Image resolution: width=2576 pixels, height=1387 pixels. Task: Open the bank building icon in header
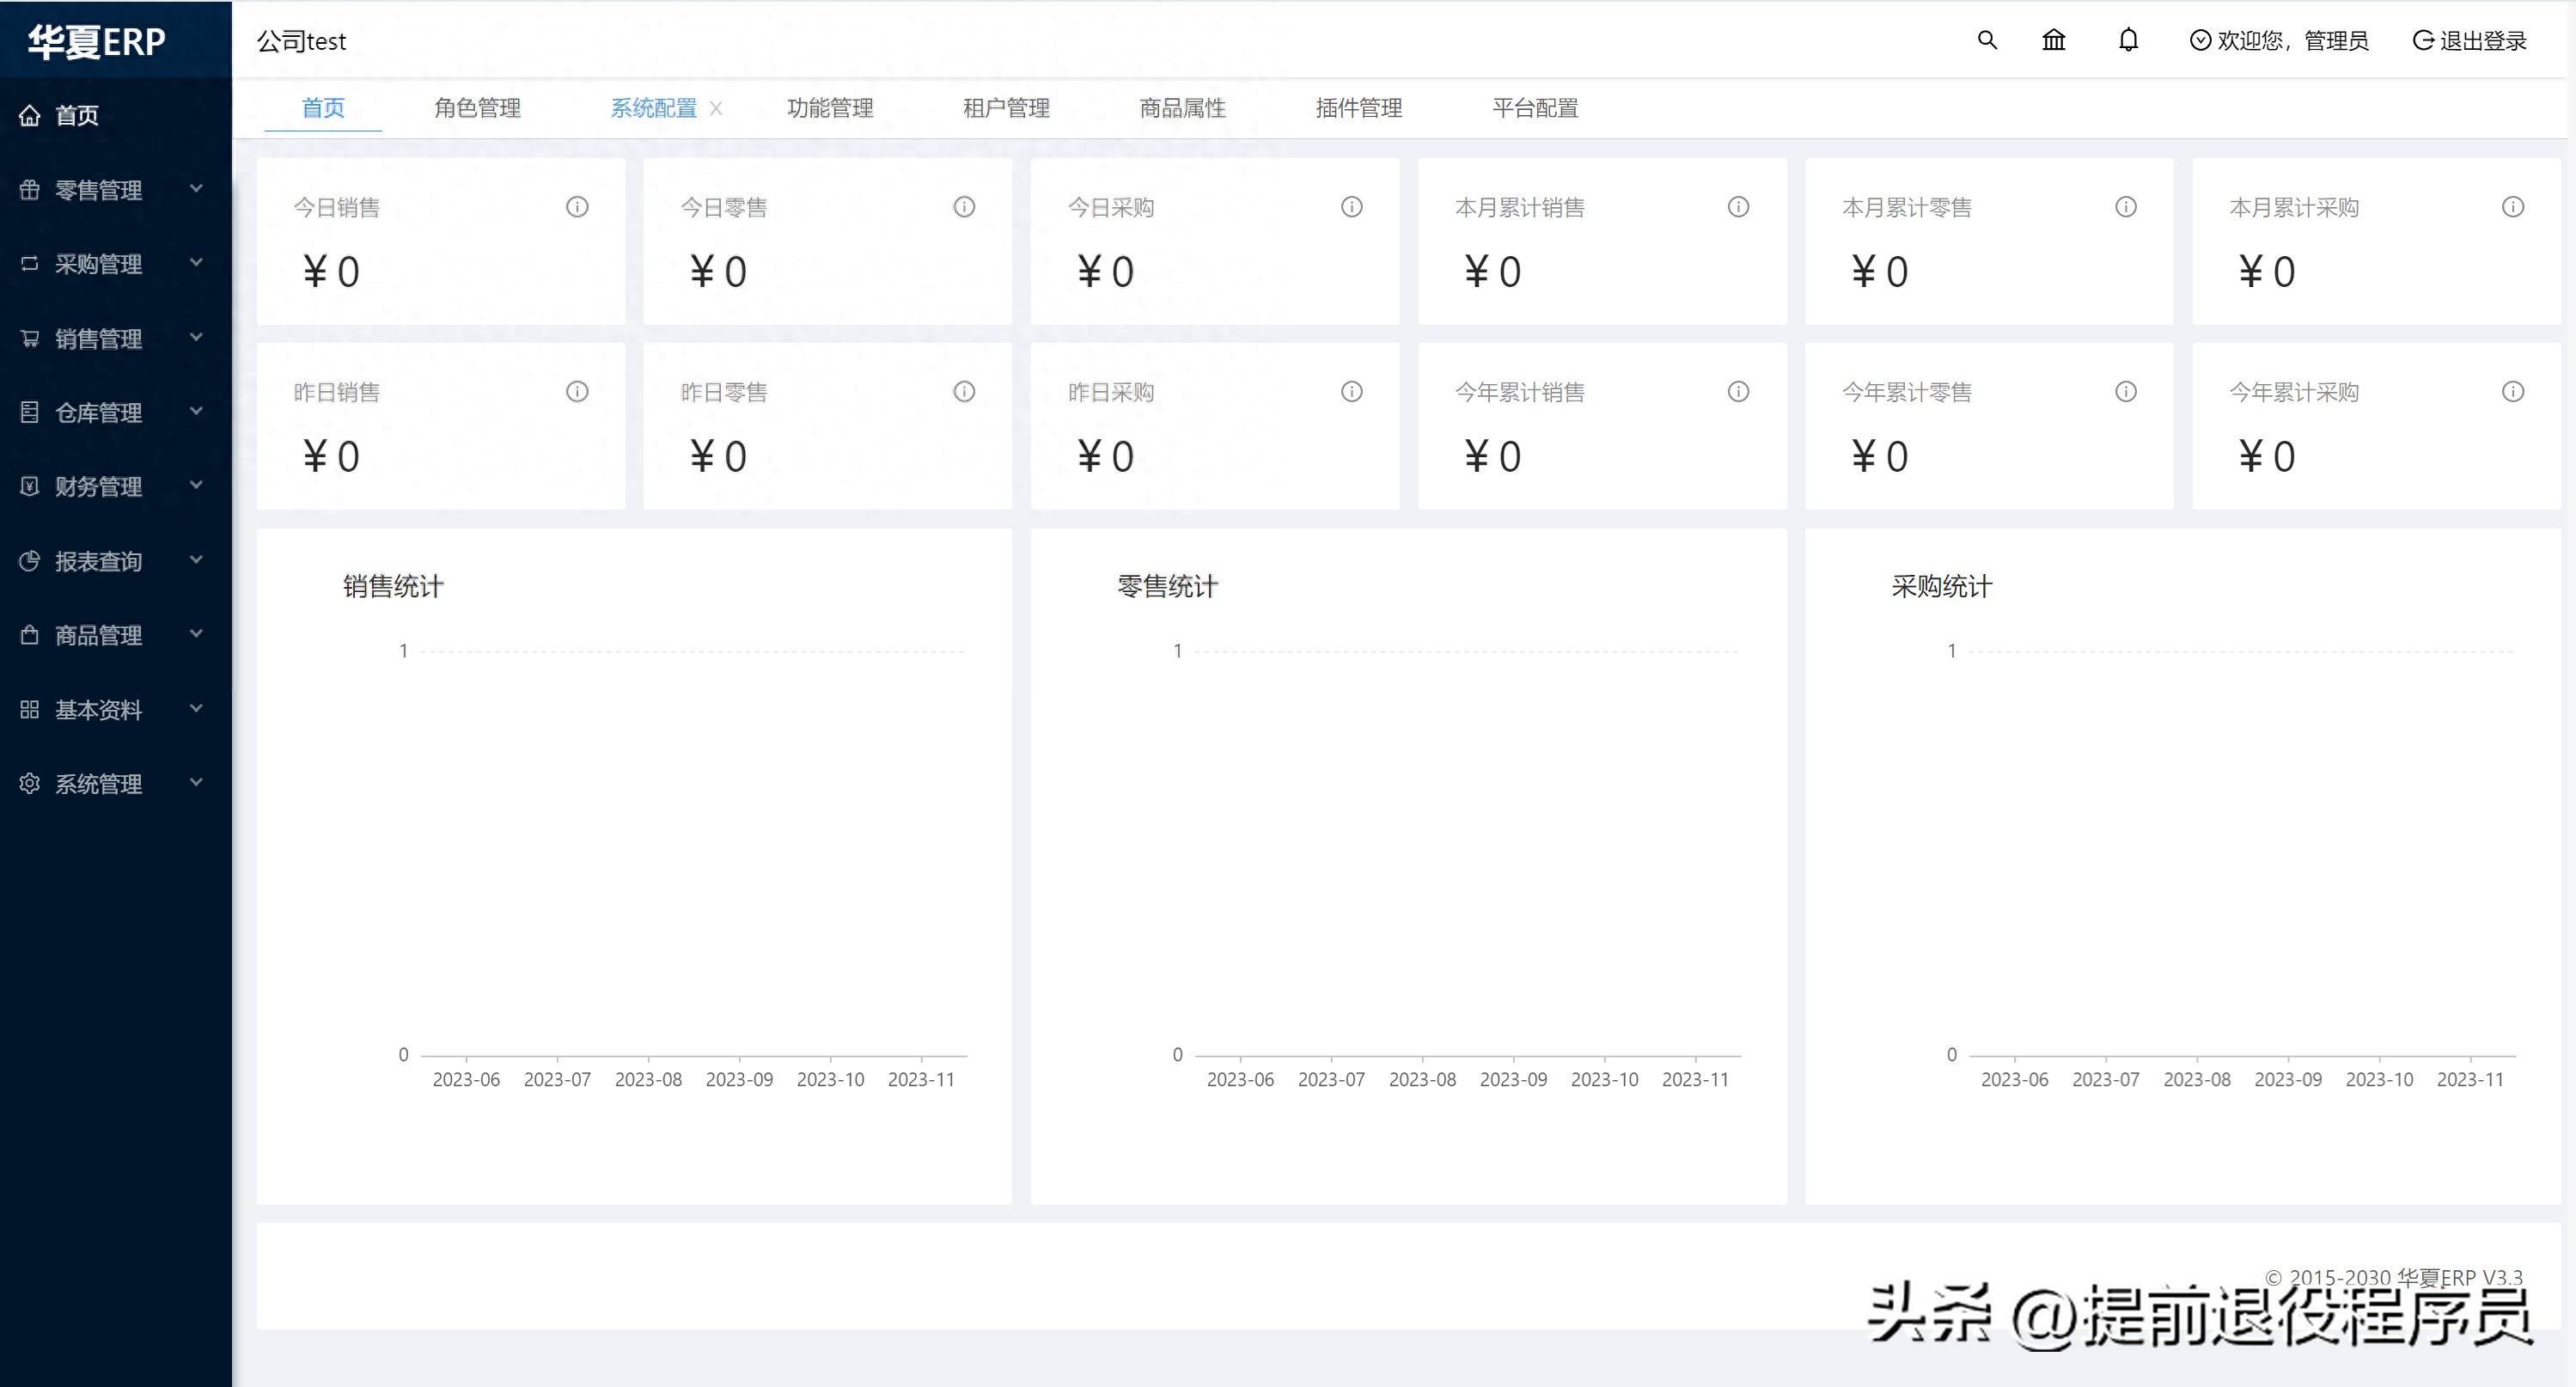tap(2053, 40)
